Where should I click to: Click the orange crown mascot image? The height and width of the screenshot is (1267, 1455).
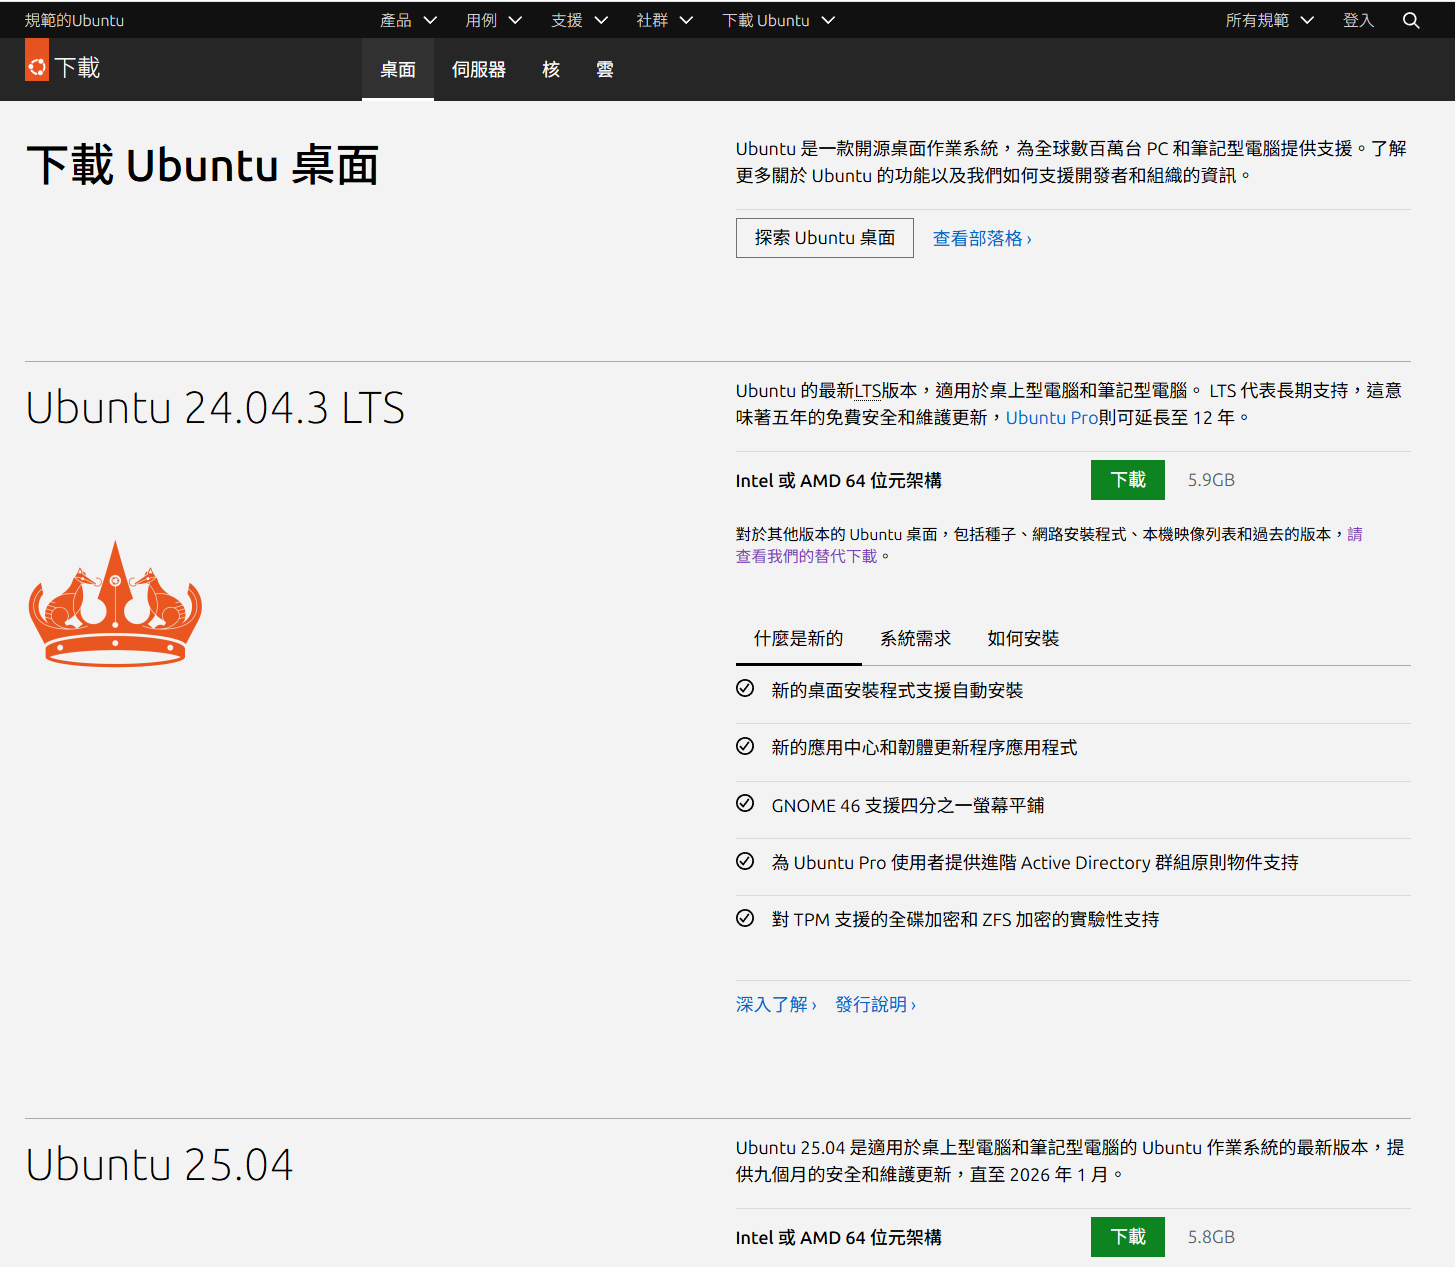115,604
